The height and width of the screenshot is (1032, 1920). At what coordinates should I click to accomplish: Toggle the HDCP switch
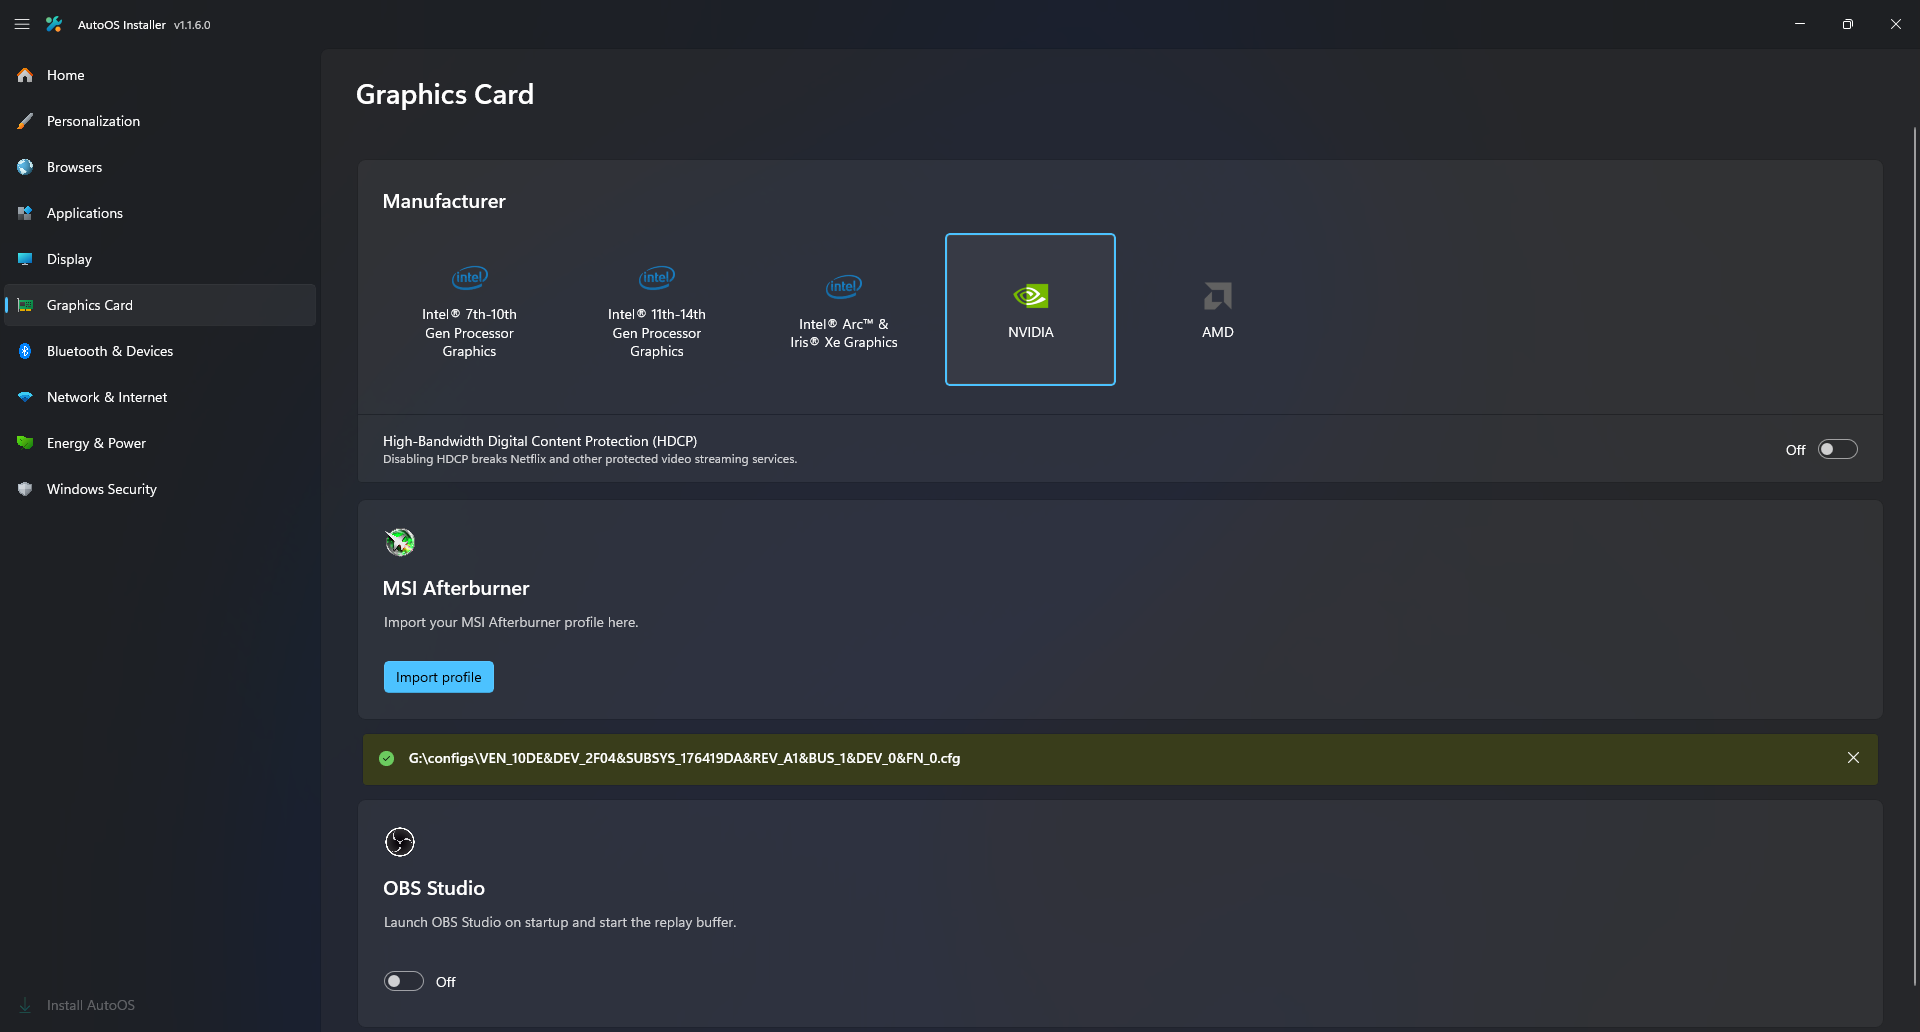pyautogui.click(x=1837, y=449)
